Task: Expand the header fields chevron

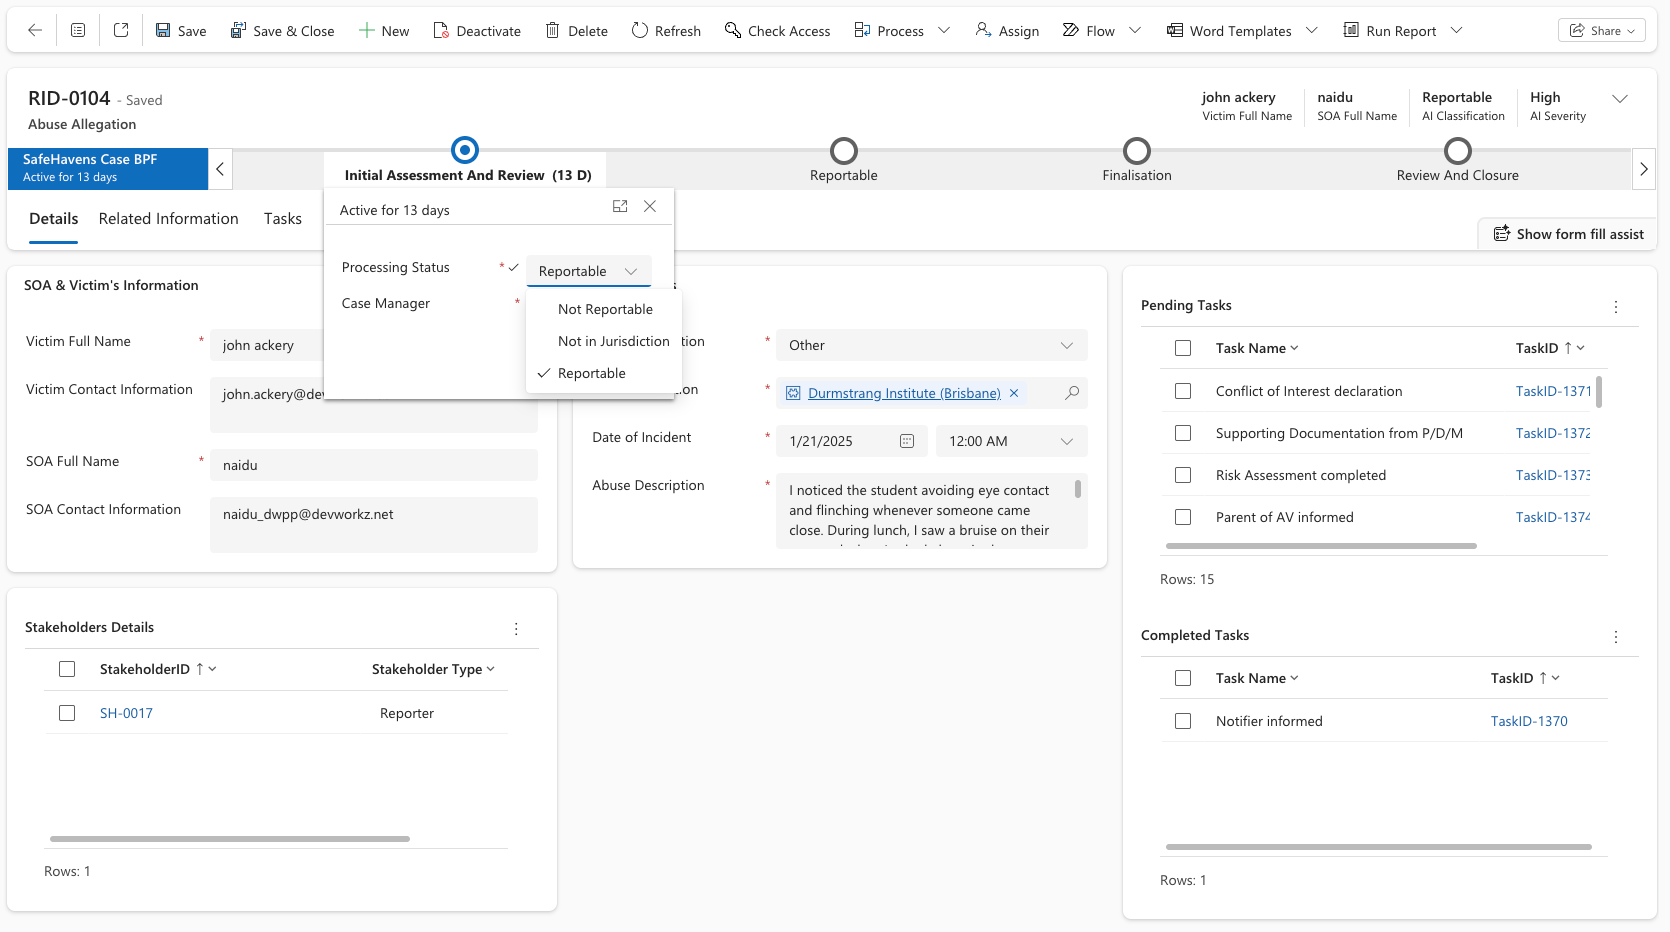Action: [1620, 98]
